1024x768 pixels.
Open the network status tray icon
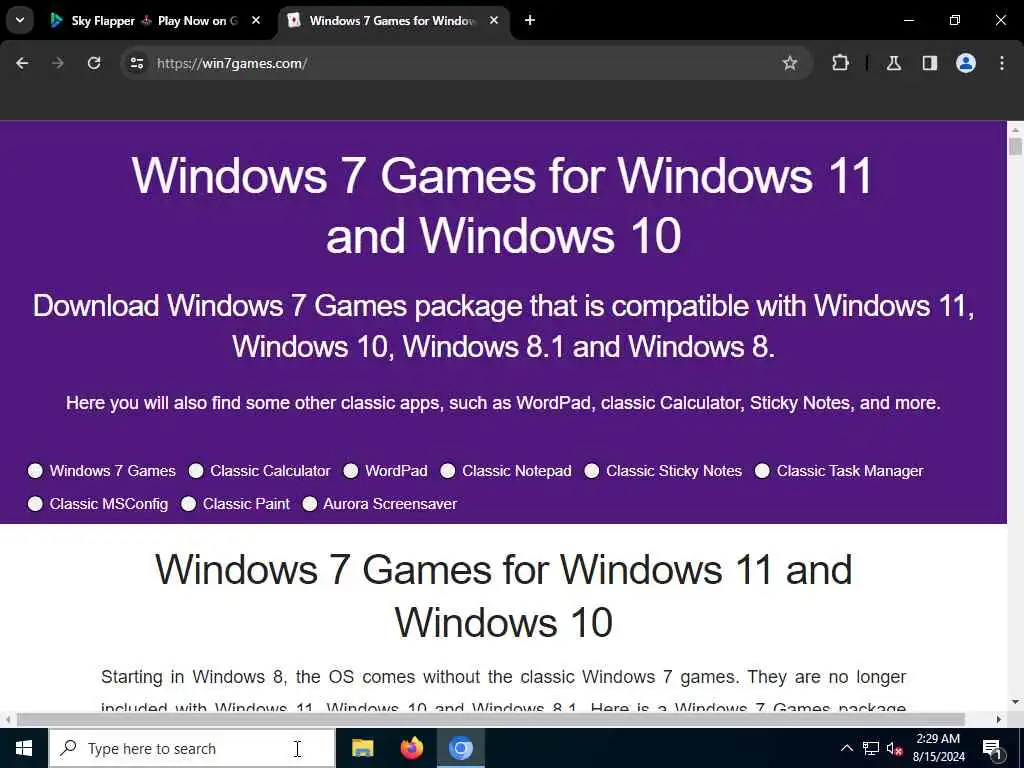pyautogui.click(x=871, y=748)
